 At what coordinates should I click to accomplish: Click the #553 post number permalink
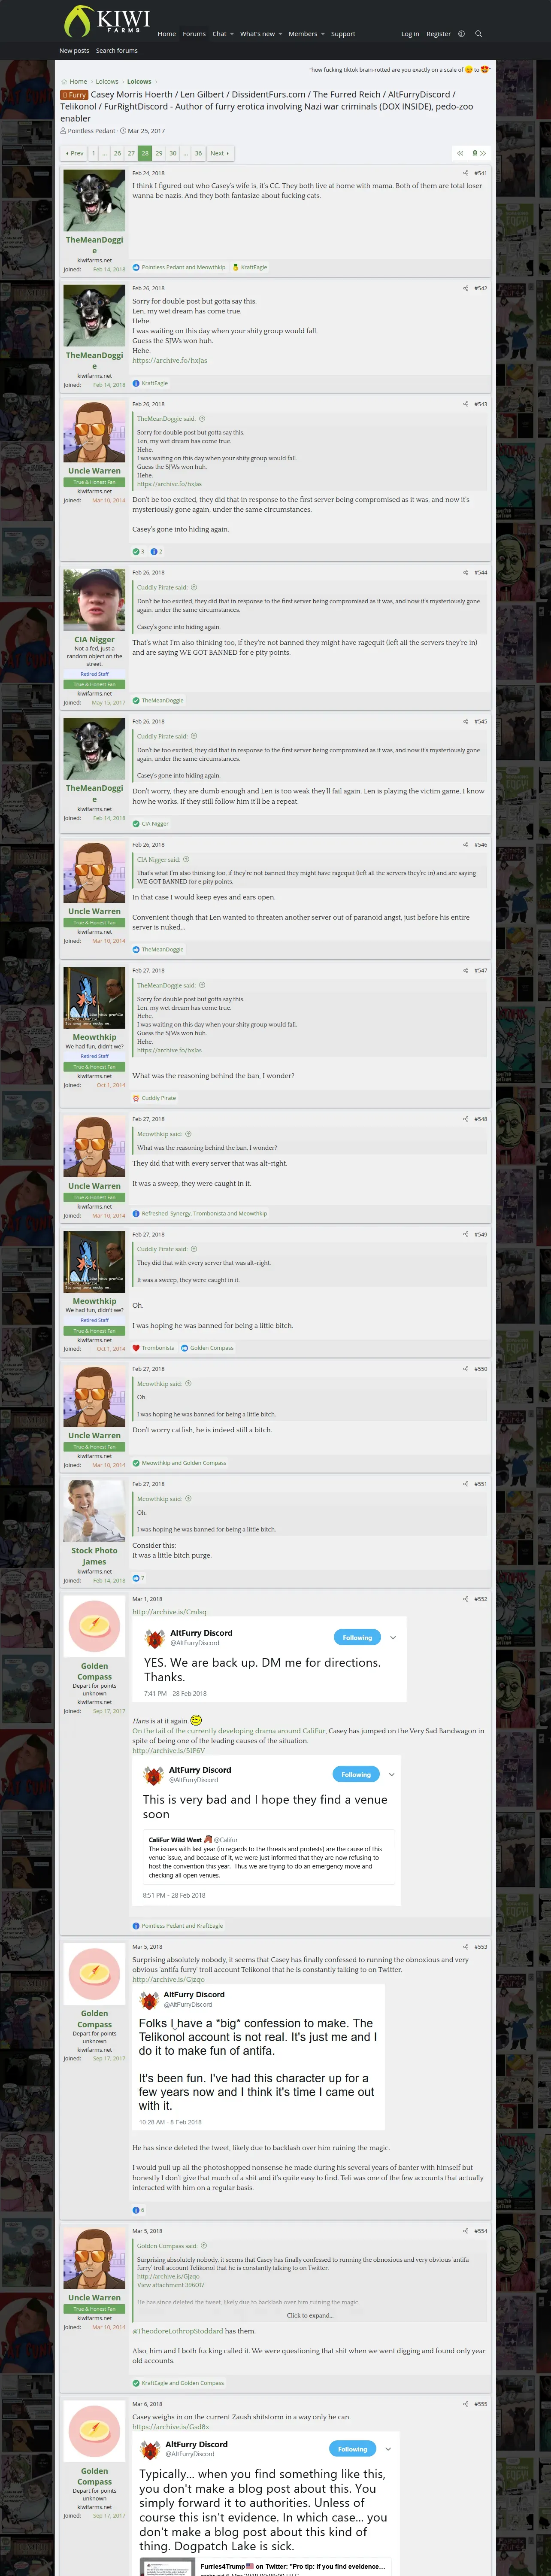pos(481,1947)
